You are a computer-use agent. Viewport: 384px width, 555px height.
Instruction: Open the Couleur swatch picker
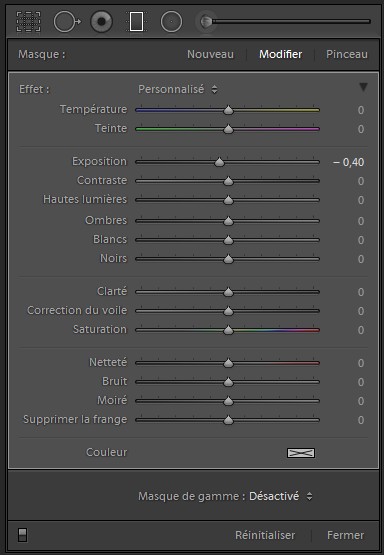tap(301, 453)
